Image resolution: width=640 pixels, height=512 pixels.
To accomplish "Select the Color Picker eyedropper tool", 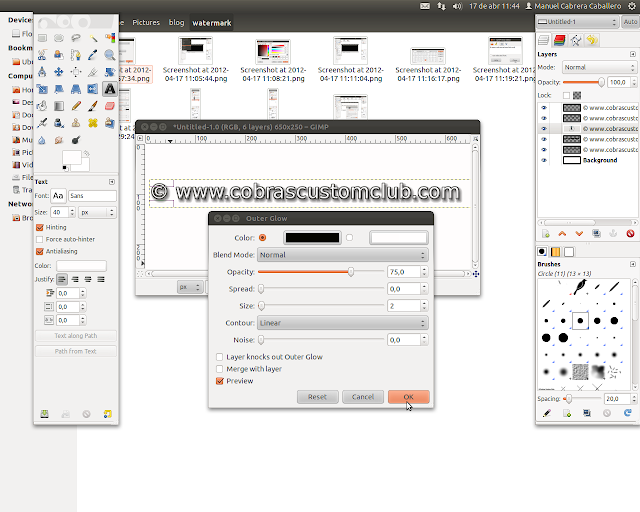I will click(x=93, y=55).
